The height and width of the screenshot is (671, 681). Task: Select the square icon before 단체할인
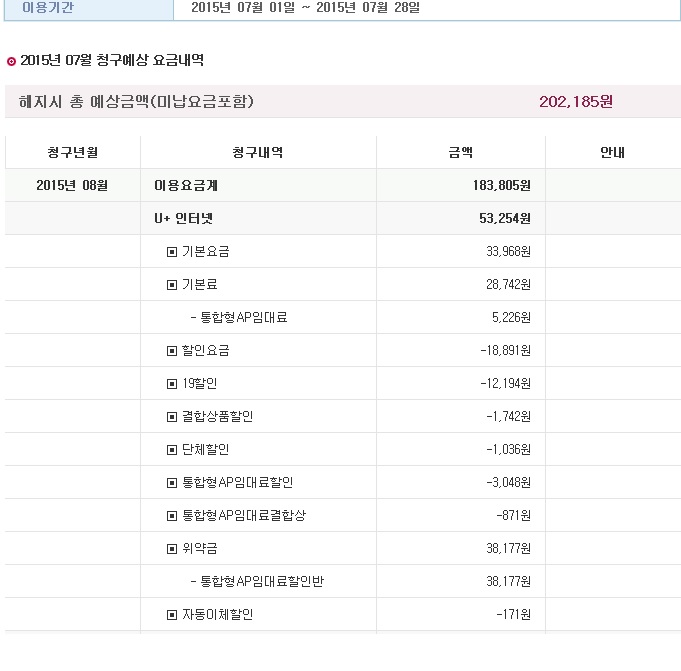172,450
